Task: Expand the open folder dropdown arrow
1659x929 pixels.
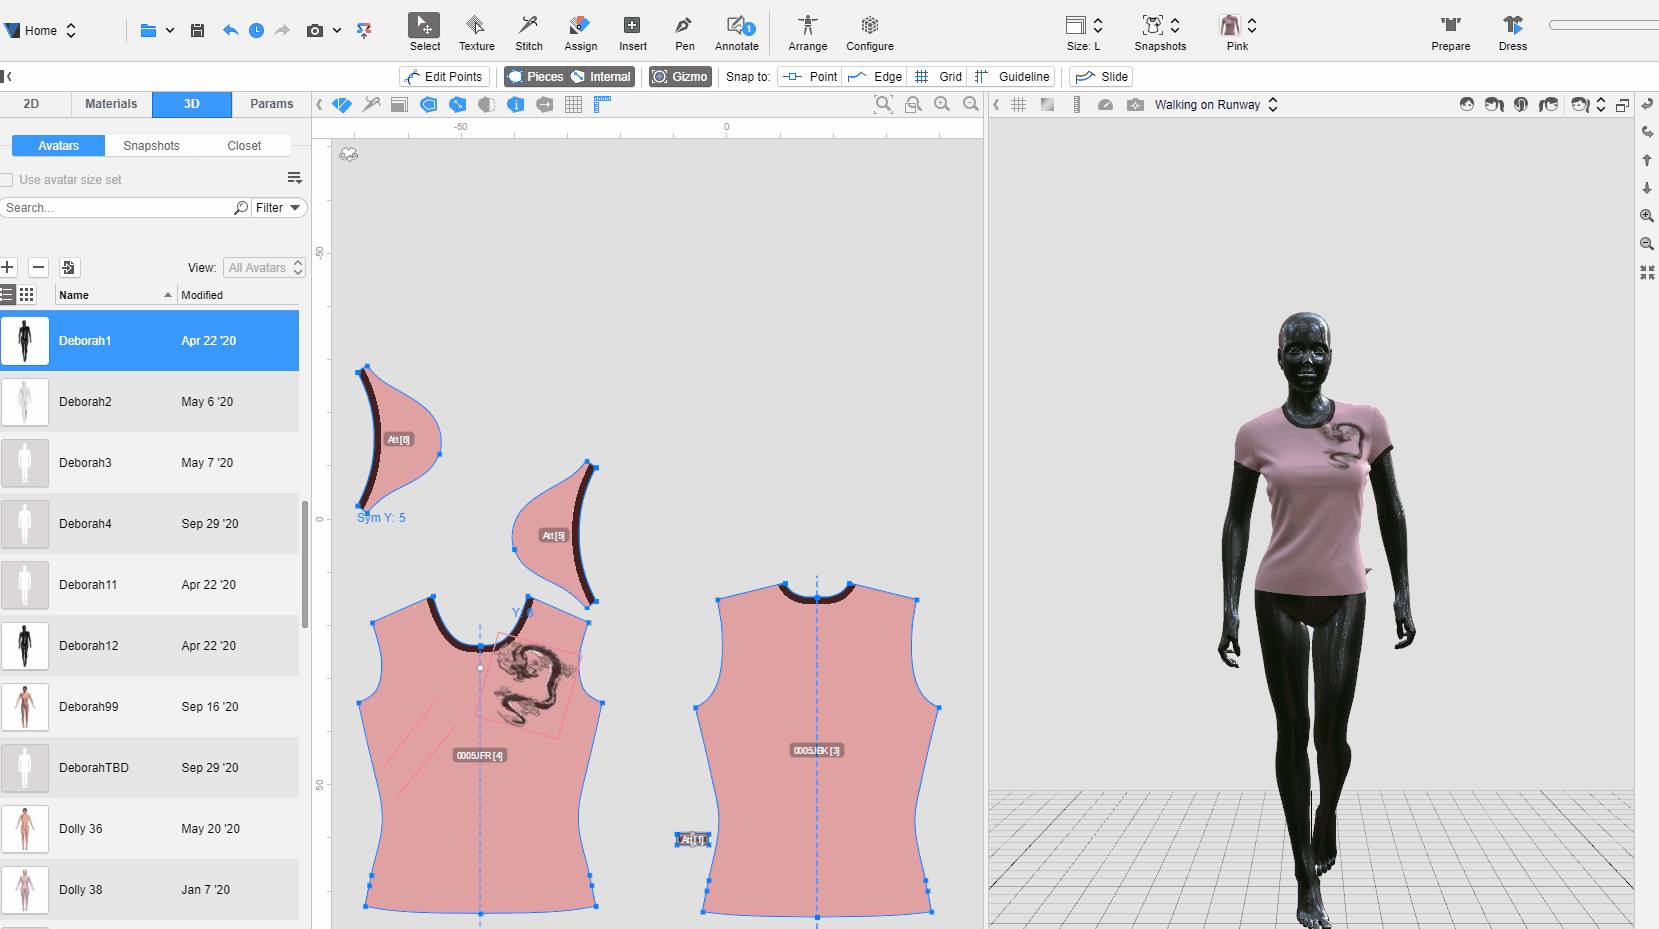Action: 170,31
